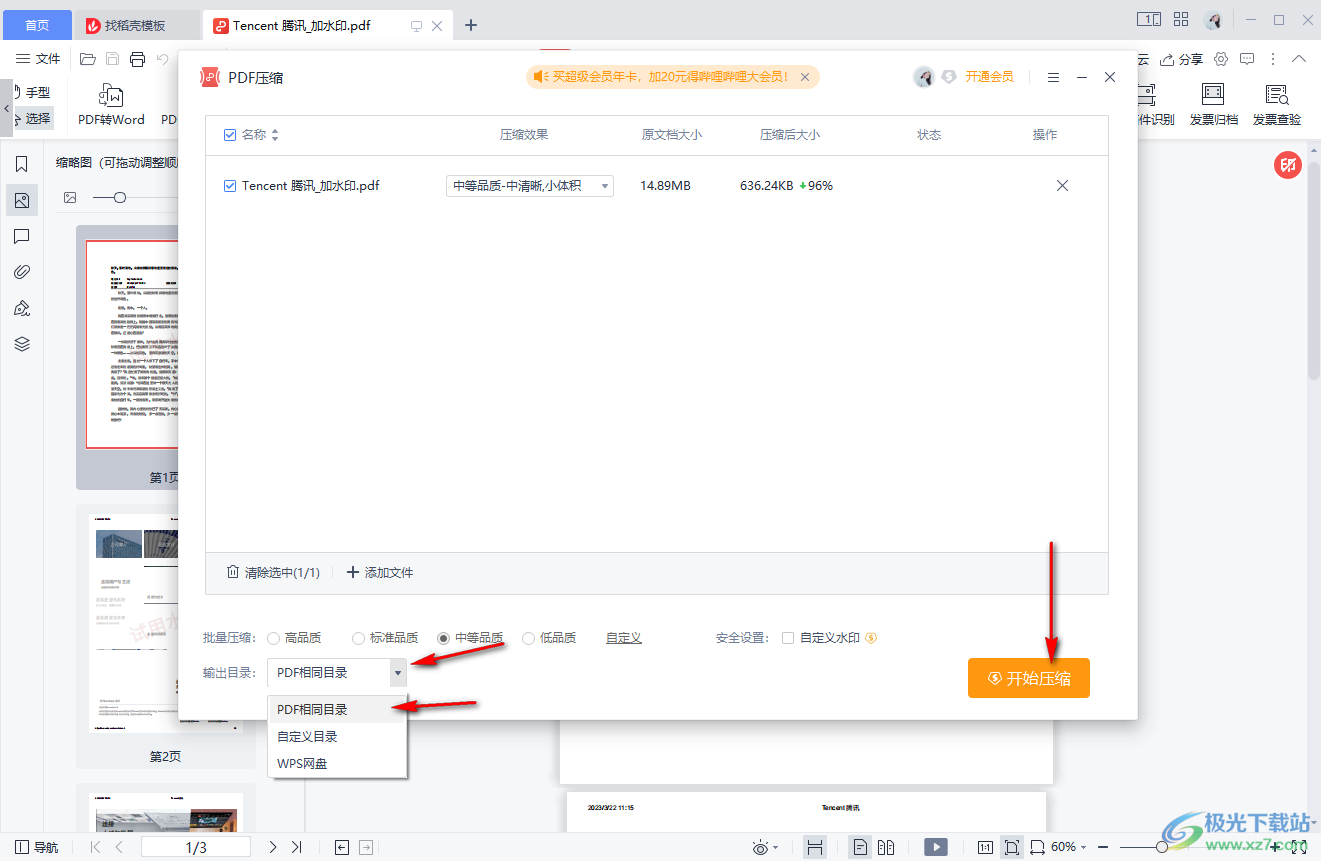Open the 中等品质 compression effect dropdown
Screen dimensions: 1321x861
(529, 186)
